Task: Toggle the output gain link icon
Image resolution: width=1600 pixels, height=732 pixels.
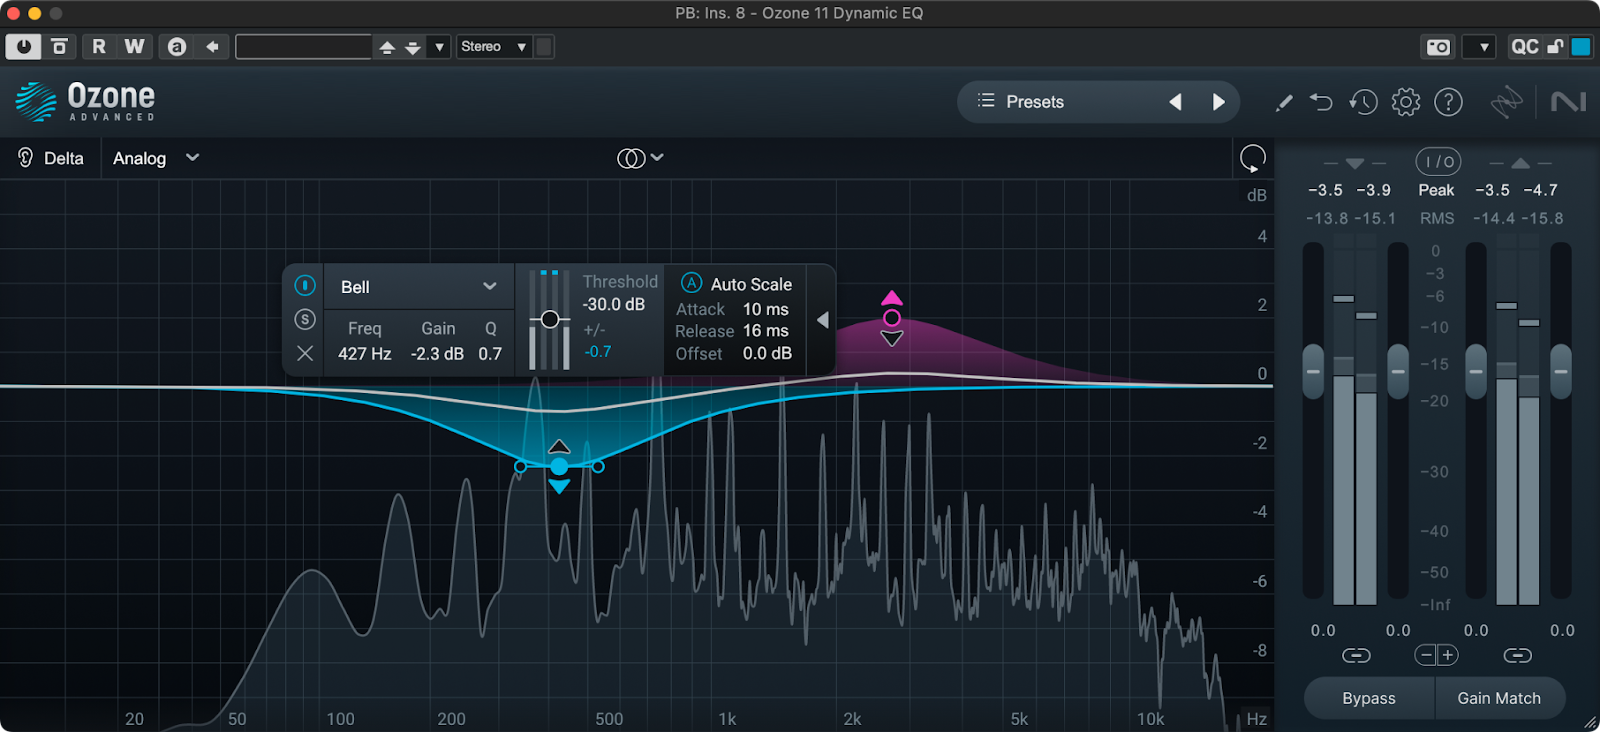Action: click(x=1517, y=655)
